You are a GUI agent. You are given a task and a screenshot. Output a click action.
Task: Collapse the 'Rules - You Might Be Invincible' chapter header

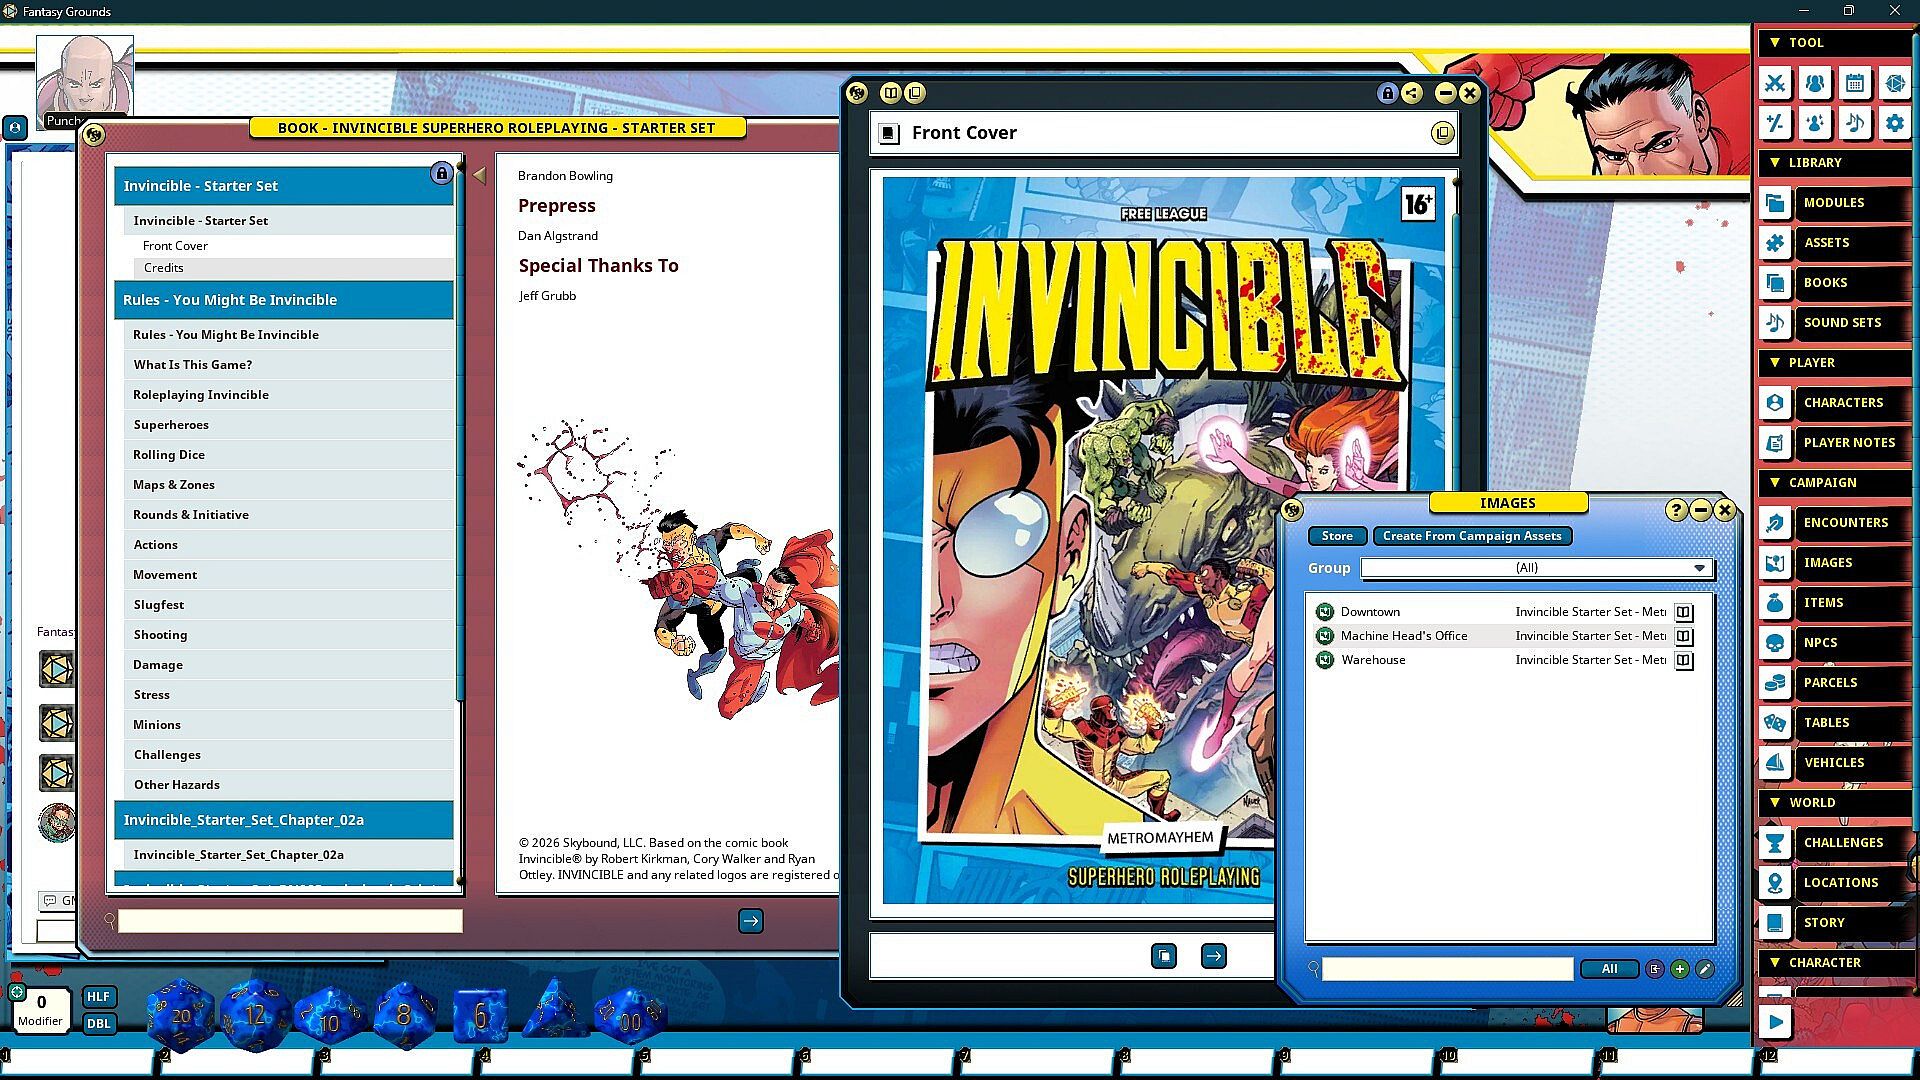click(284, 300)
